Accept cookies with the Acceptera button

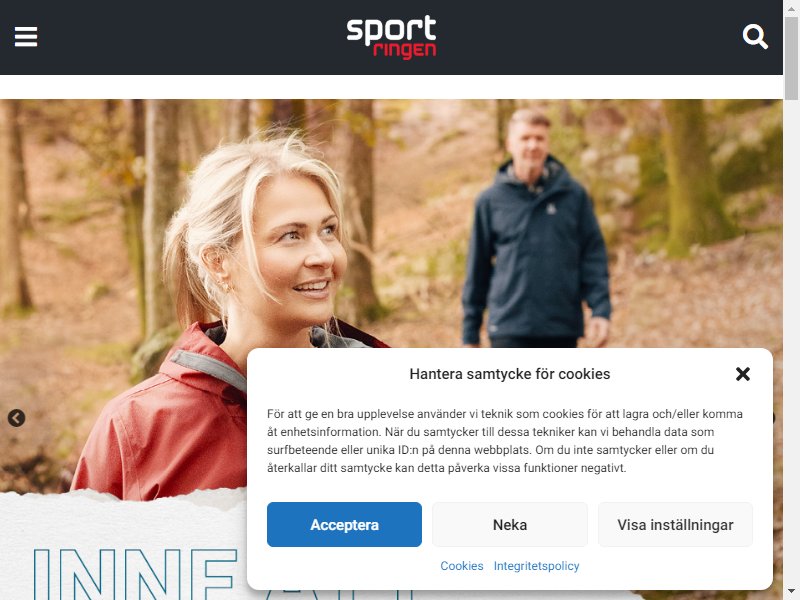pyautogui.click(x=344, y=524)
